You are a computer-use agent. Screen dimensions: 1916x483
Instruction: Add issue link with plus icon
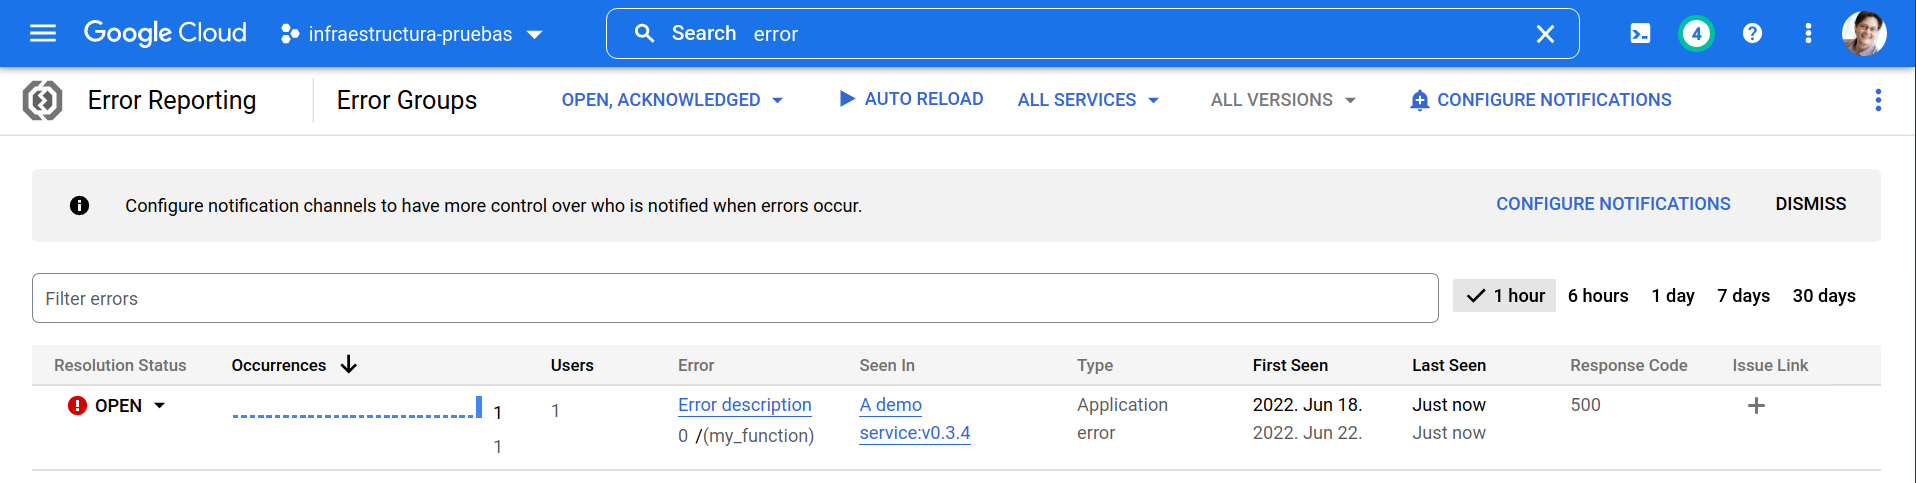point(1755,406)
